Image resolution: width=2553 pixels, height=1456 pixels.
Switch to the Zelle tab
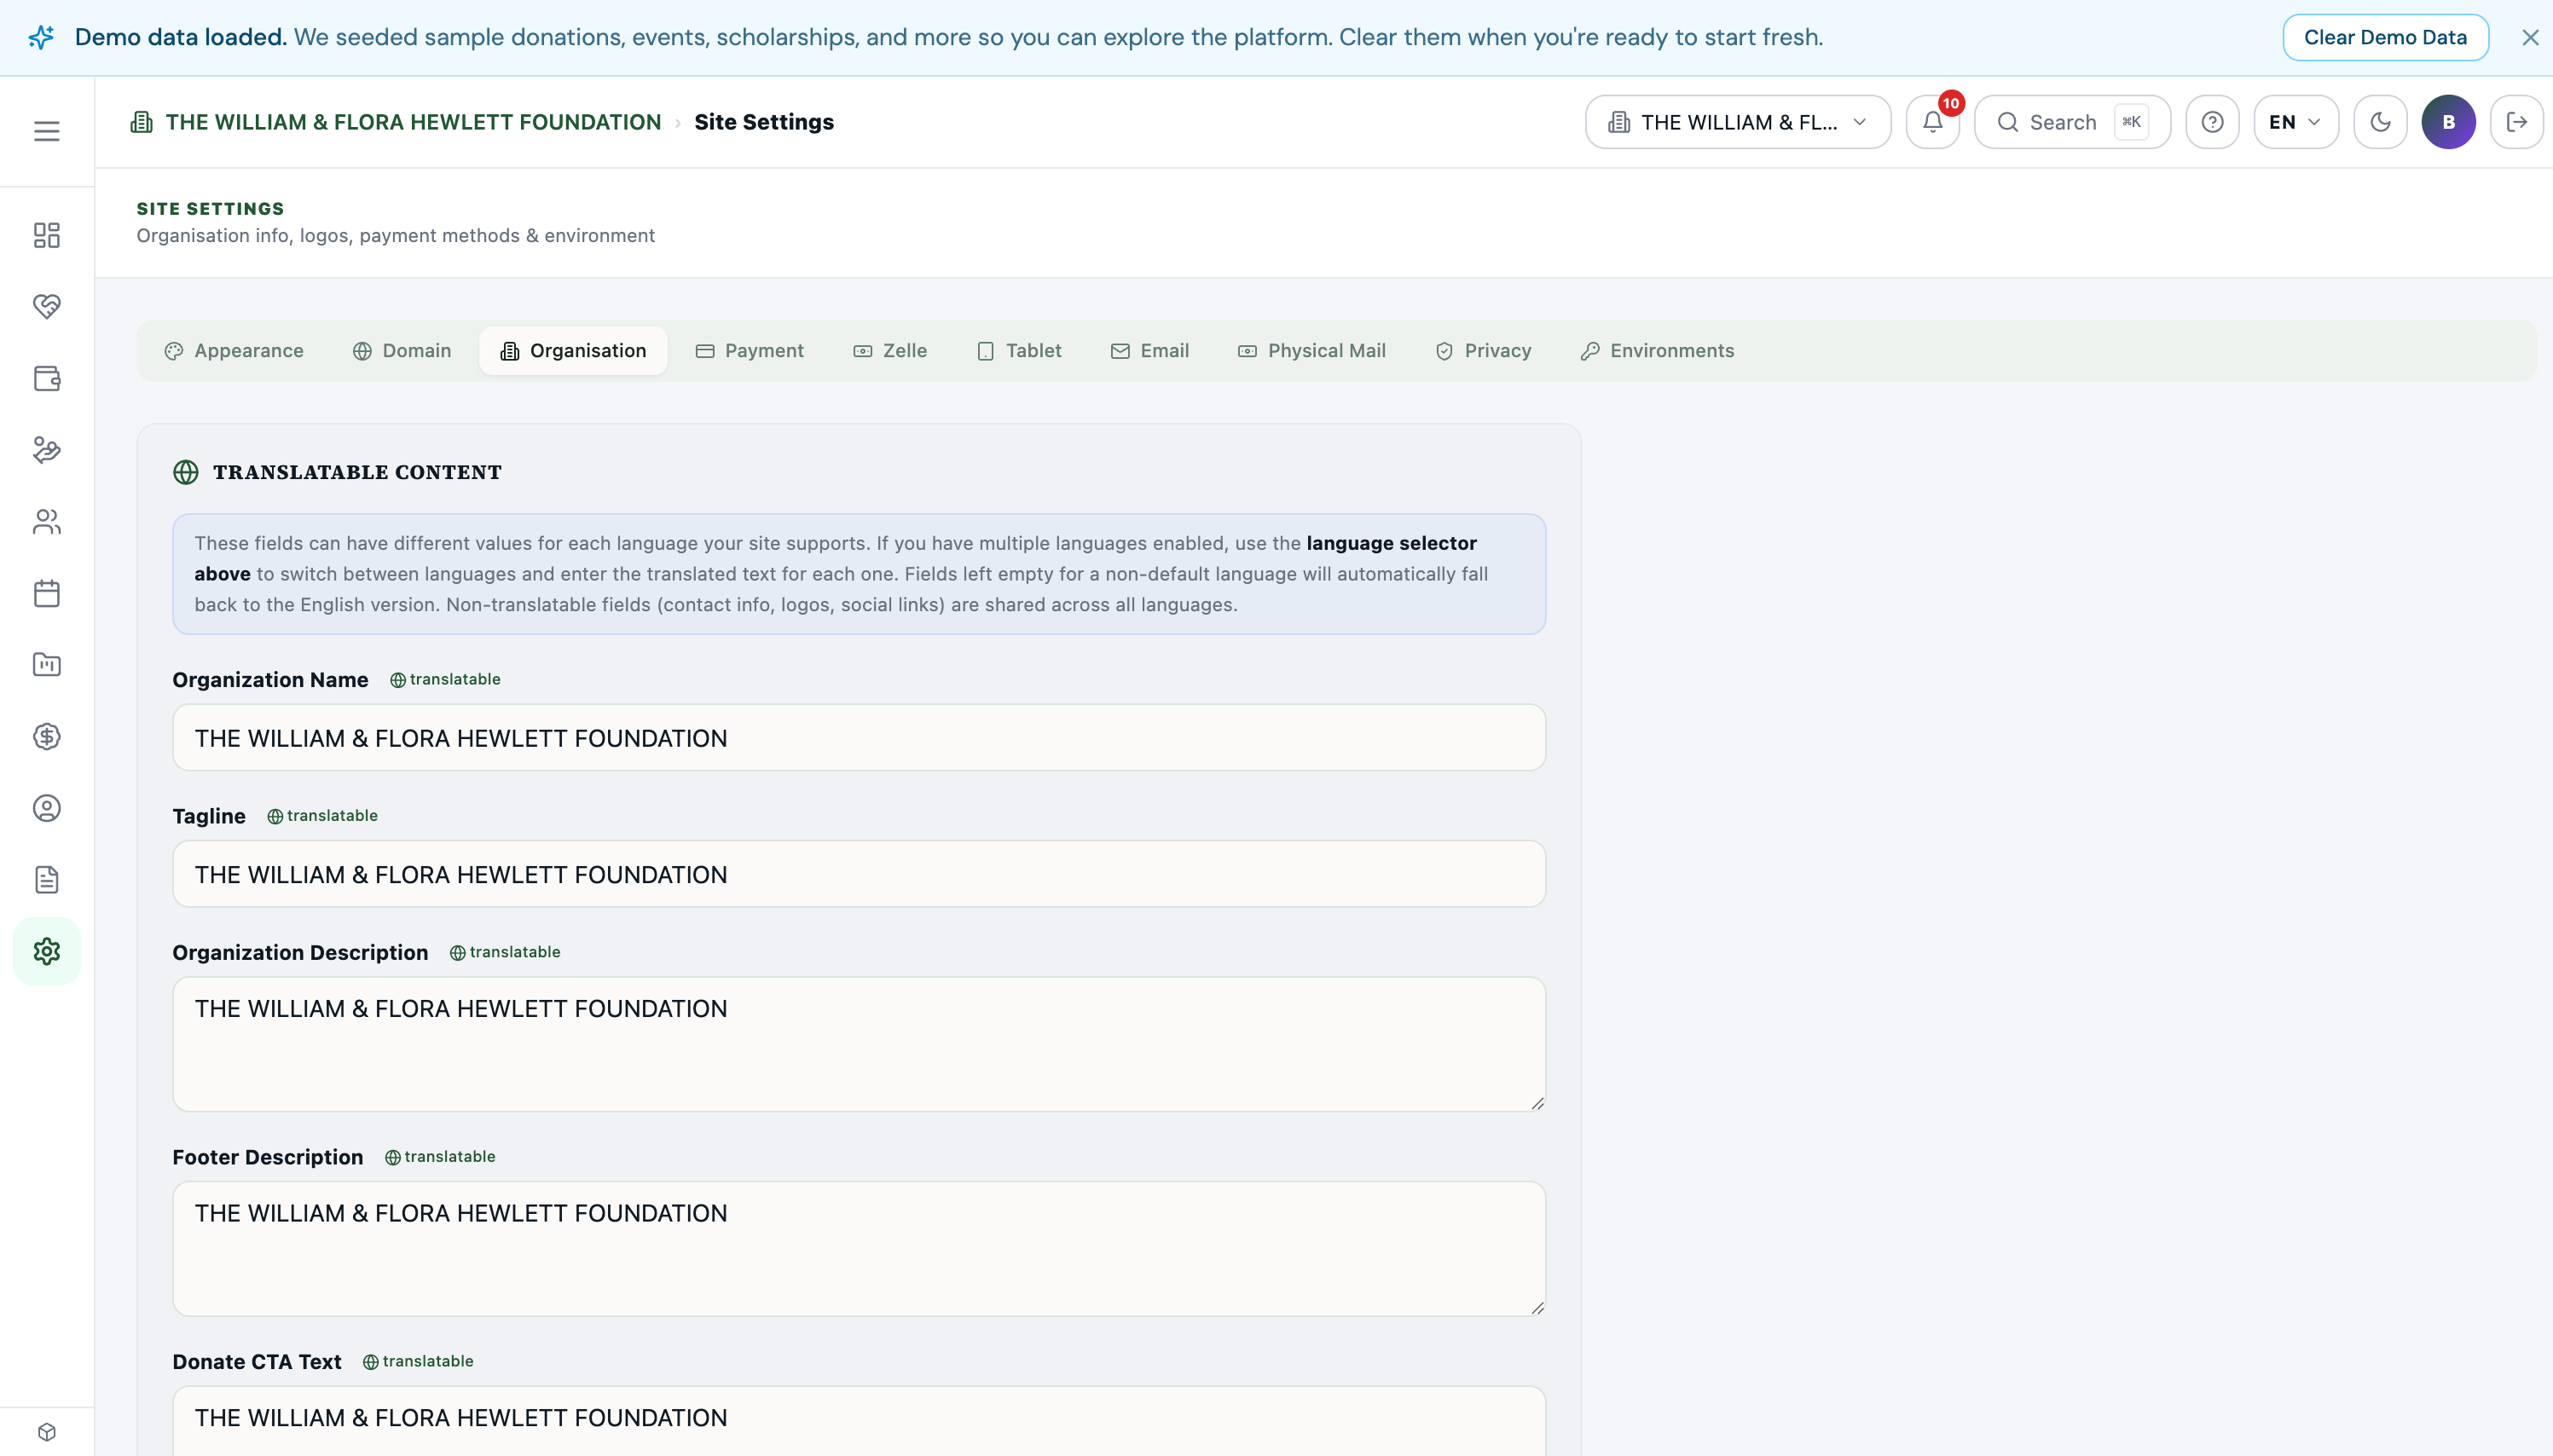click(x=890, y=351)
